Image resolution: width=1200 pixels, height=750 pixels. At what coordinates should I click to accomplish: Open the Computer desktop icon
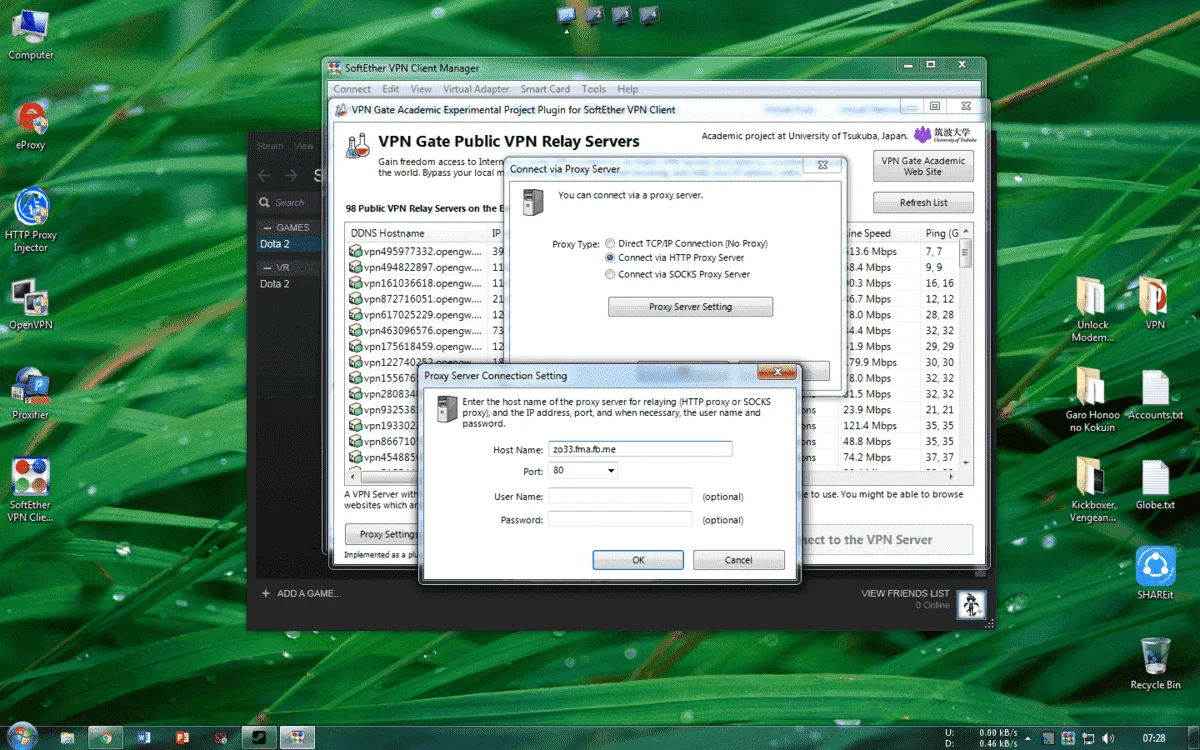[x=30, y=34]
